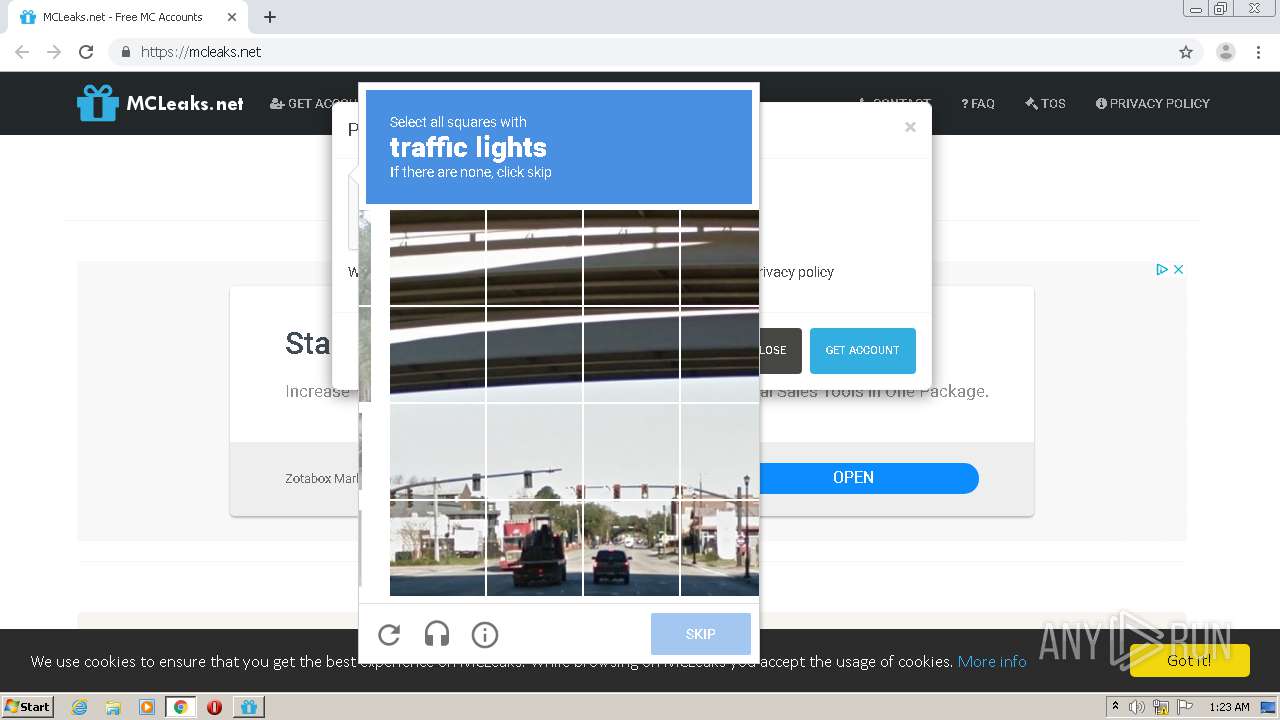Image resolution: width=1280 pixels, height=720 pixels.
Task: Open Chrome from the taskbar
Action: click(181, 707)
